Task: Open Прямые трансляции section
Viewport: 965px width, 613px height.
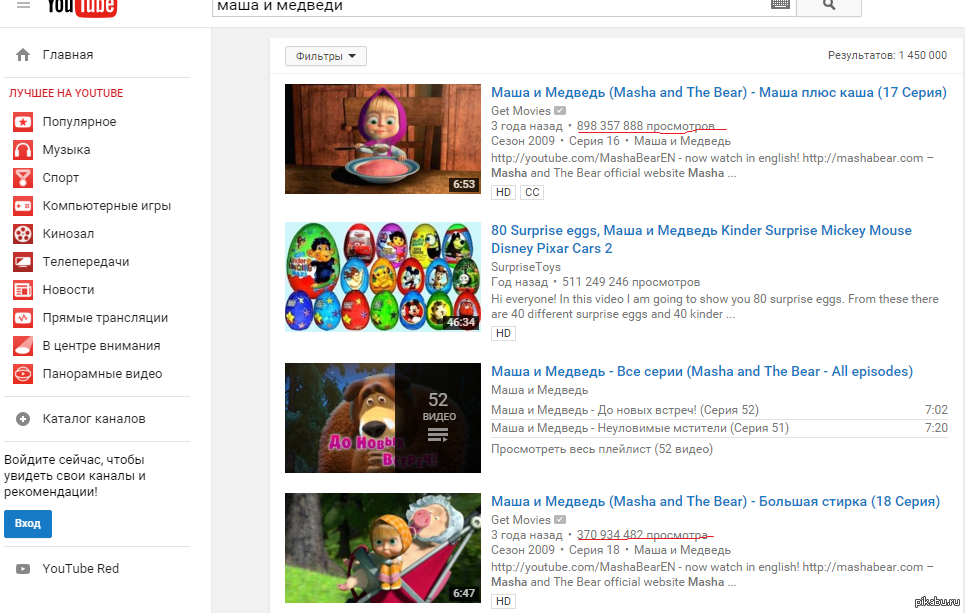Action: [x=105, y=318]
